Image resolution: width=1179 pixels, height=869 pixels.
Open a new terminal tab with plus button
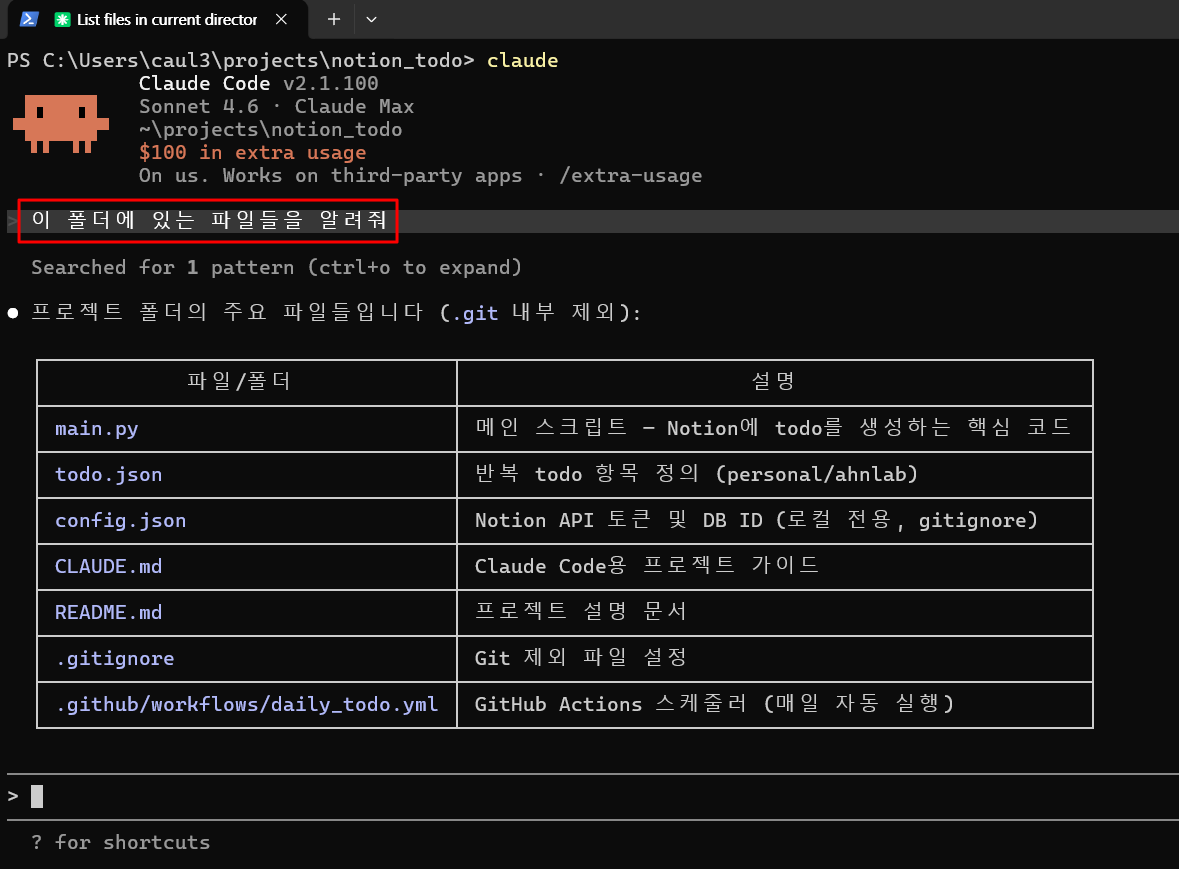click(334, 19)
